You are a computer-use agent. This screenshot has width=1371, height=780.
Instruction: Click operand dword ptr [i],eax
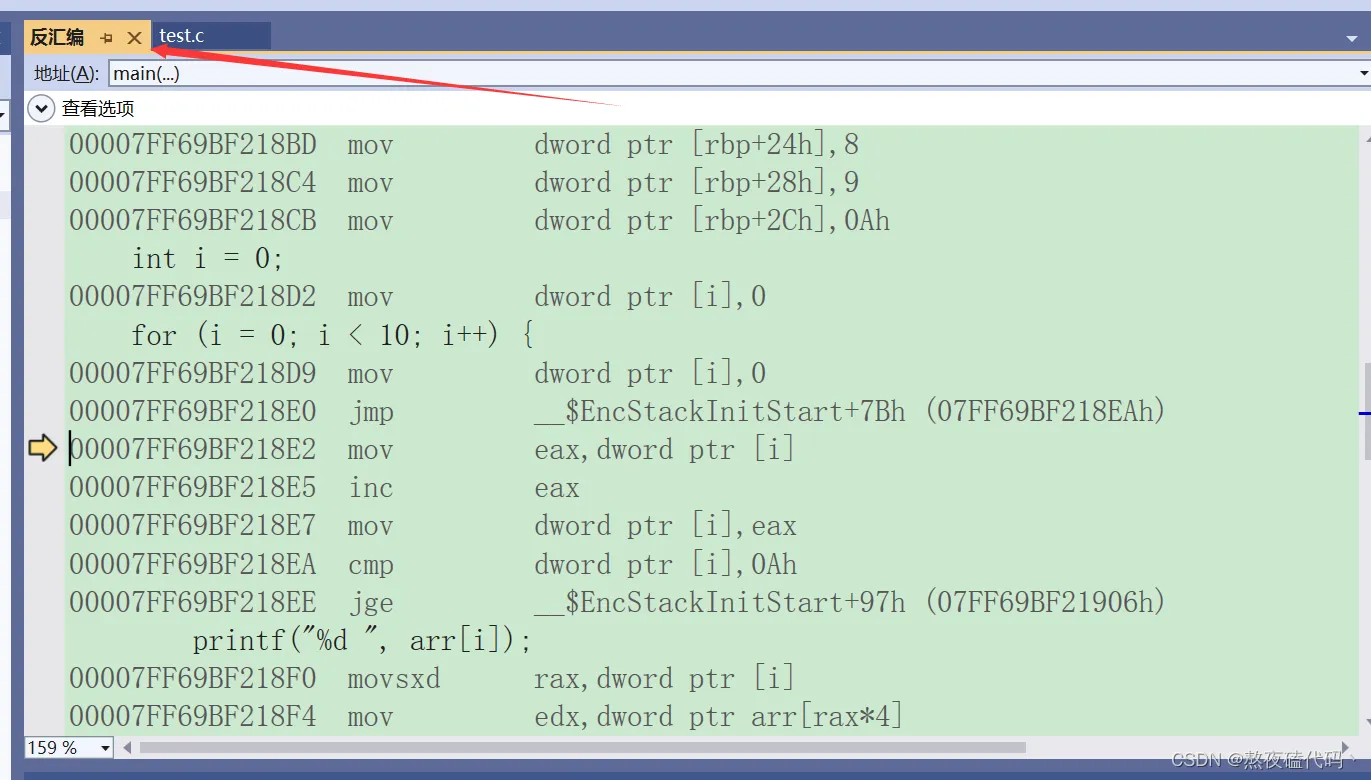tap(665, 526)
